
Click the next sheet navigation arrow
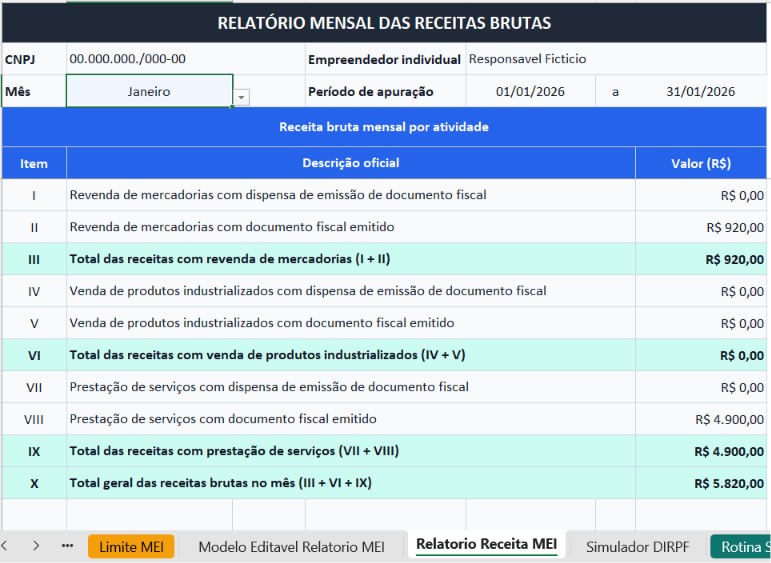tap(36, 545)
